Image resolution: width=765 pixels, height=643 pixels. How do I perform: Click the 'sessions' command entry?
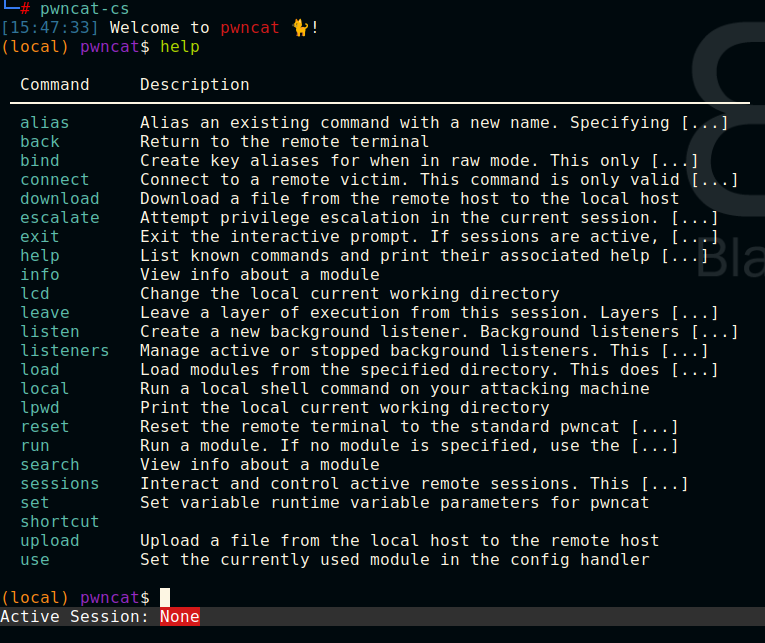(60, 483)
